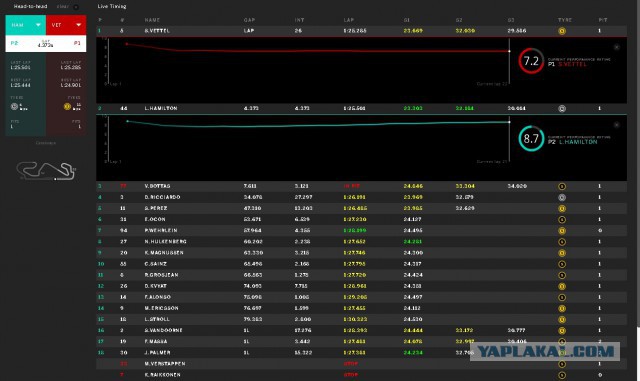Click the Lap 1 point on Vettel's graph

pos(127,44)
